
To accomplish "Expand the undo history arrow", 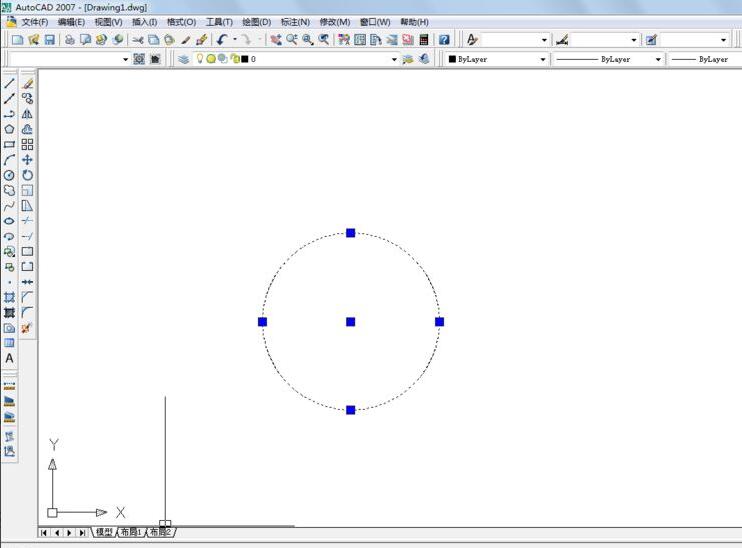I will (x=234, y=40).
